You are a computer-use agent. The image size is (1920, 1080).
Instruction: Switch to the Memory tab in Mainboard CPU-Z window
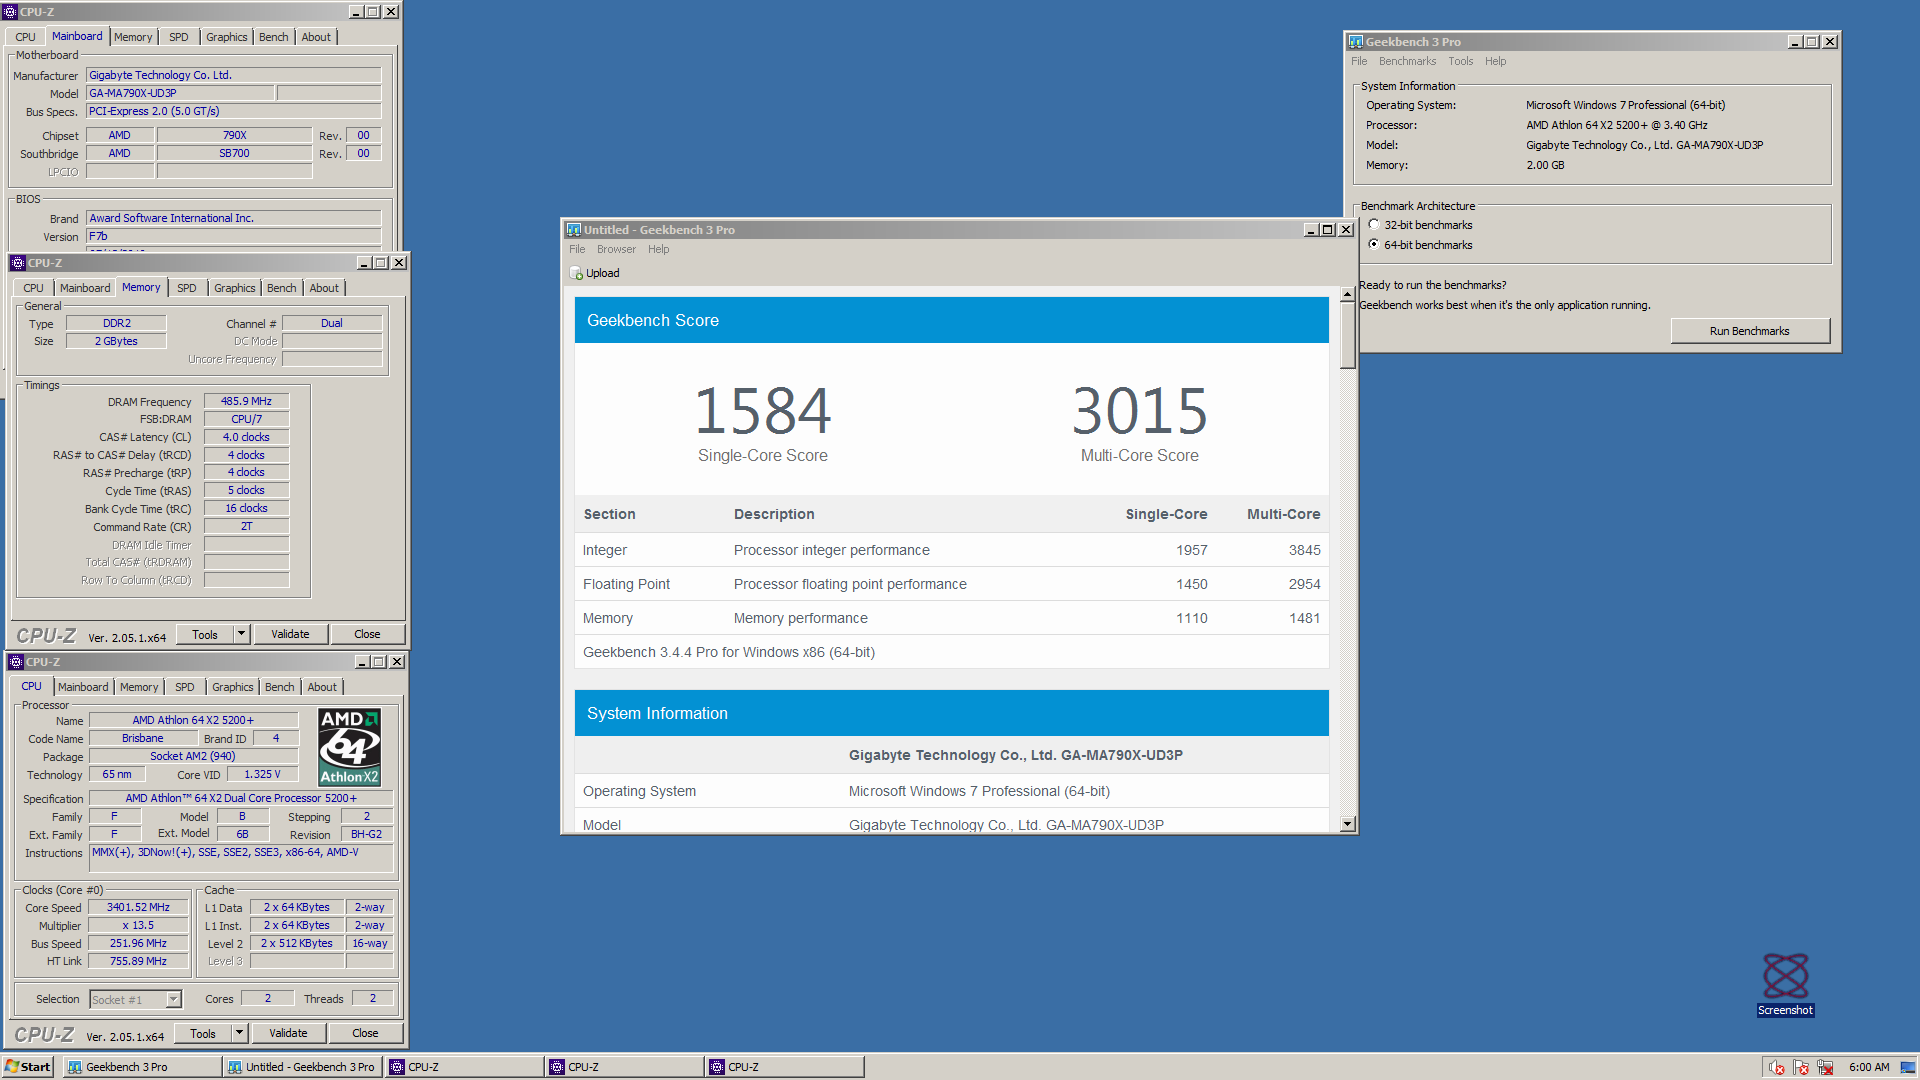click(x=133, y=37)
